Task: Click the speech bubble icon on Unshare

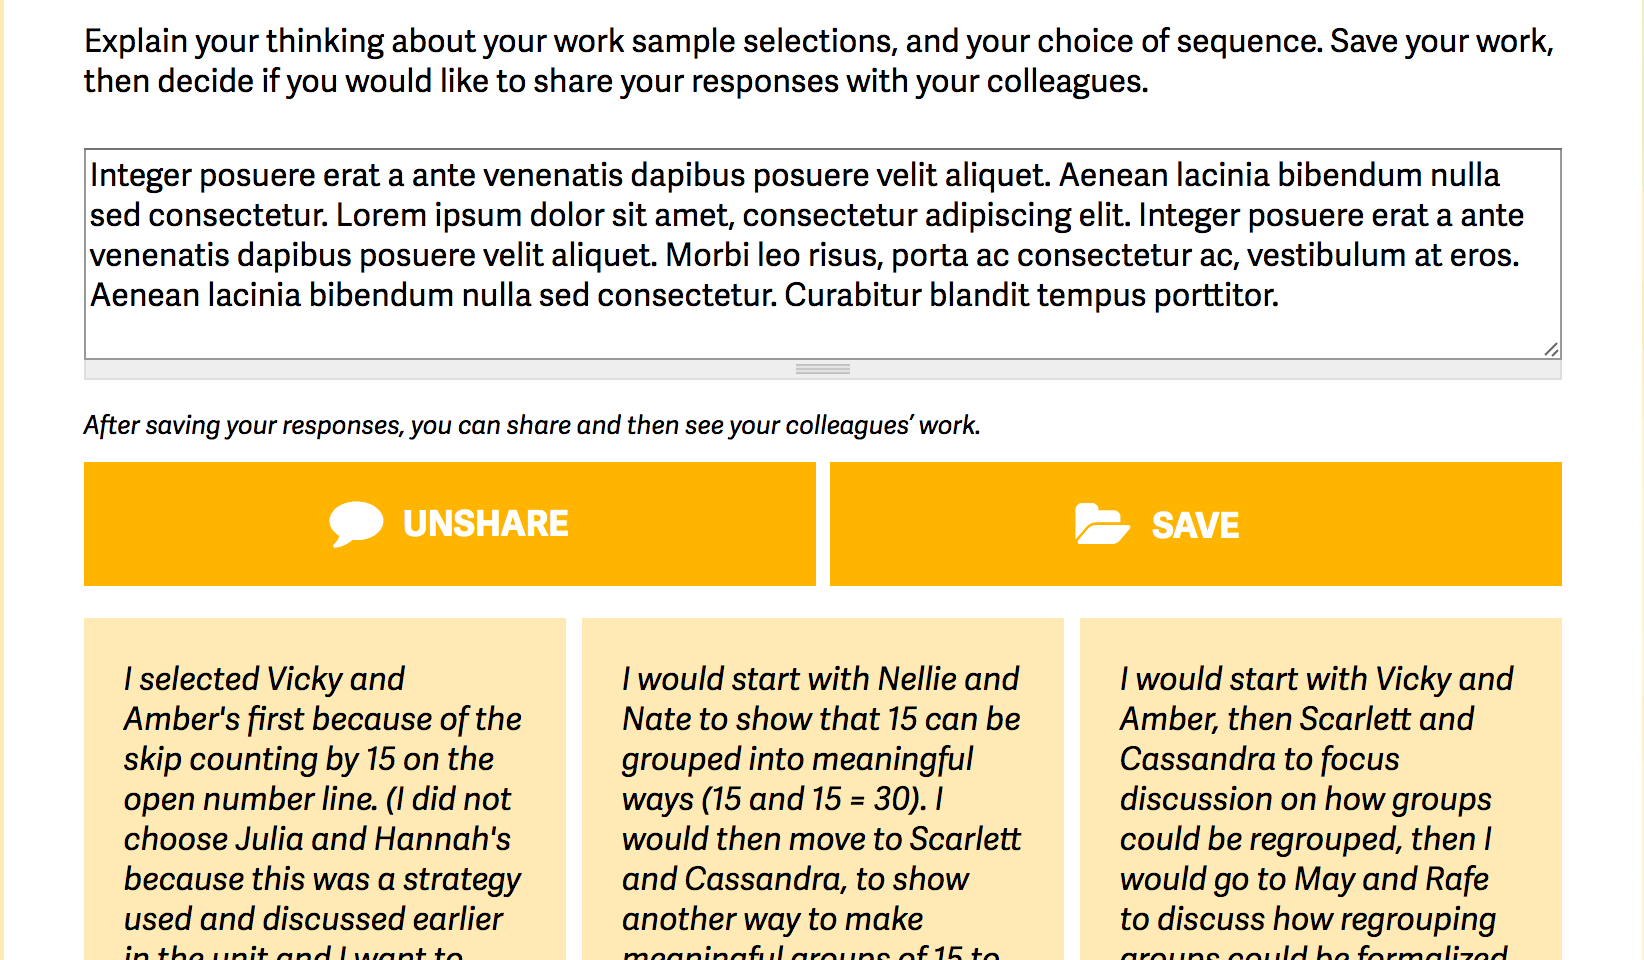Action: (356, 524)
